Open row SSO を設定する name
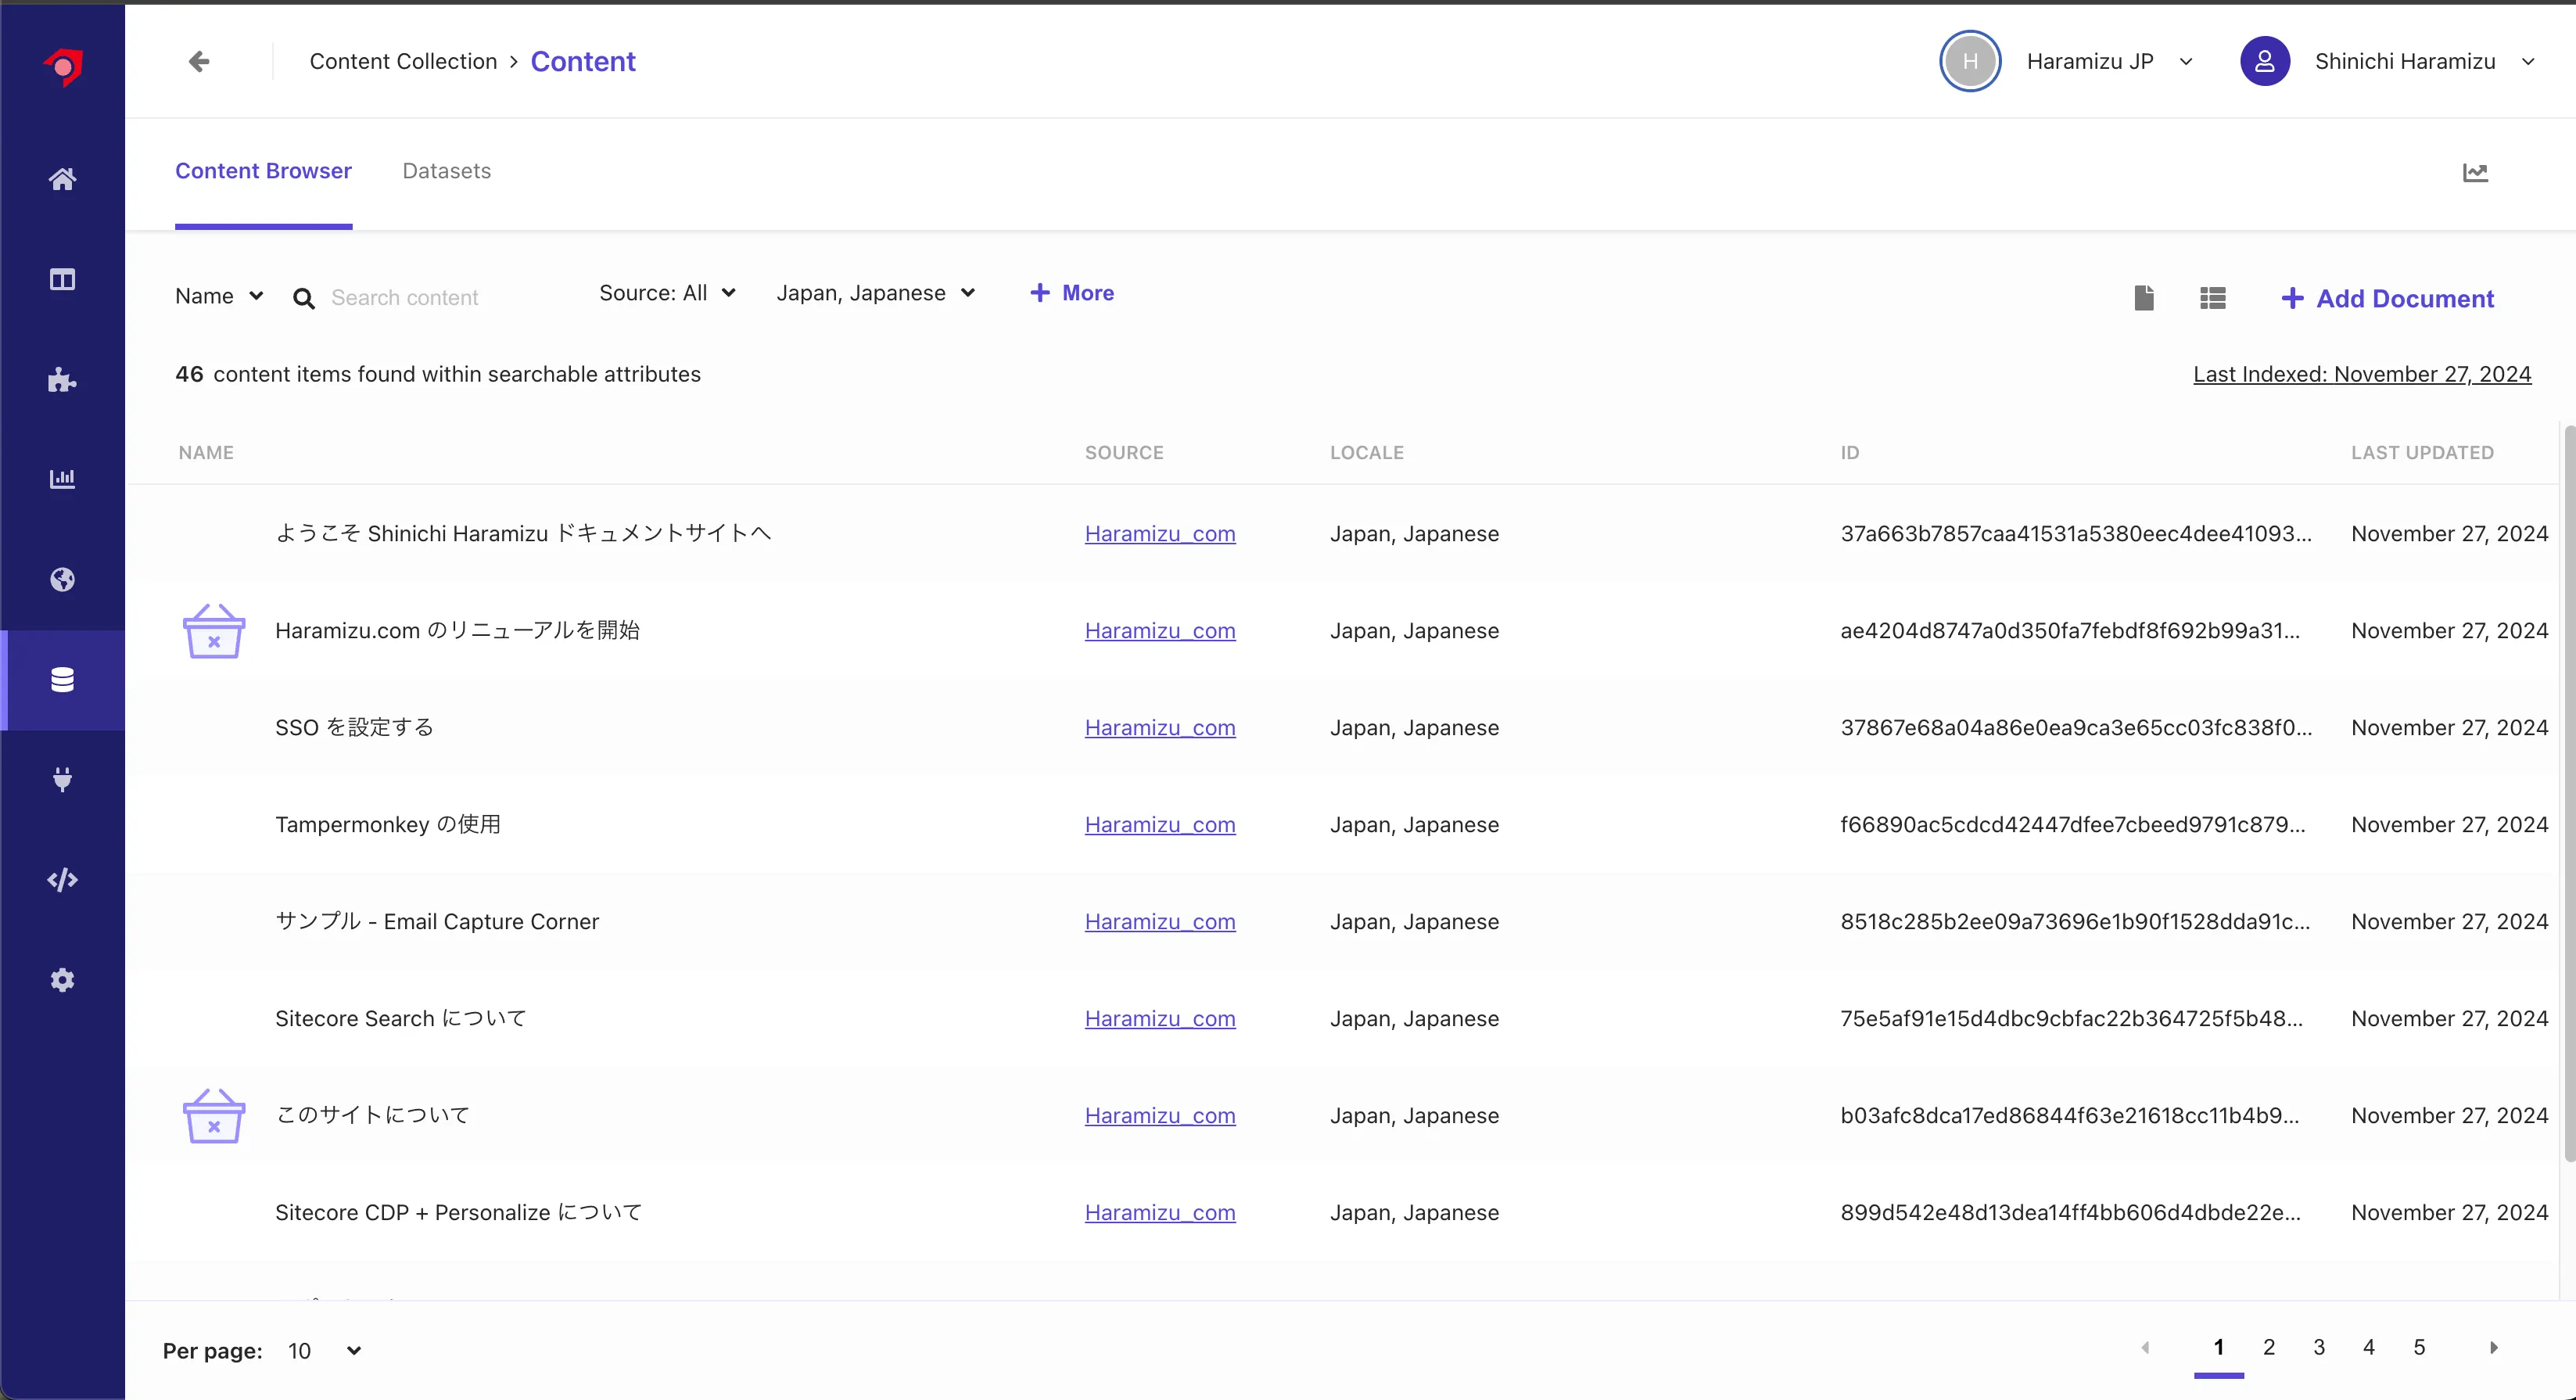Viewport: 2576px width, 1400px height. point(354,727)
